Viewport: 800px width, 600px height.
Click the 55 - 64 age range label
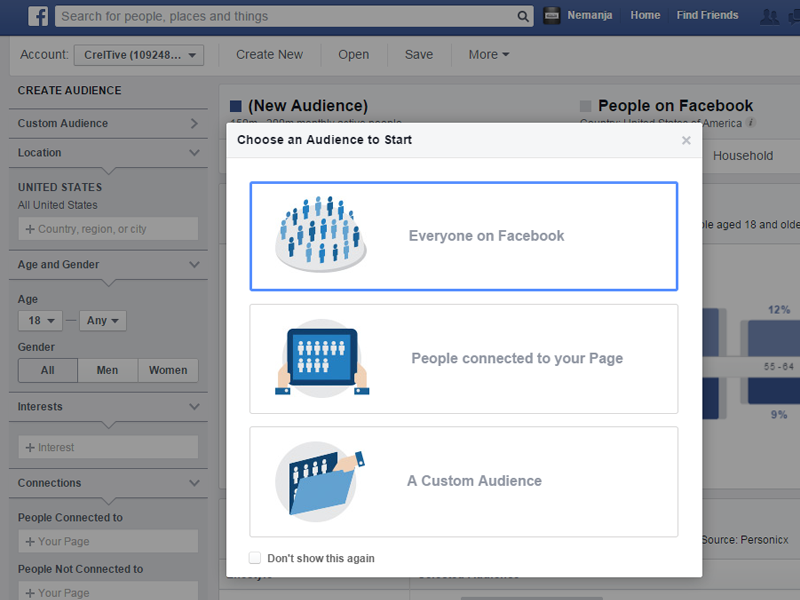point(779,367)
